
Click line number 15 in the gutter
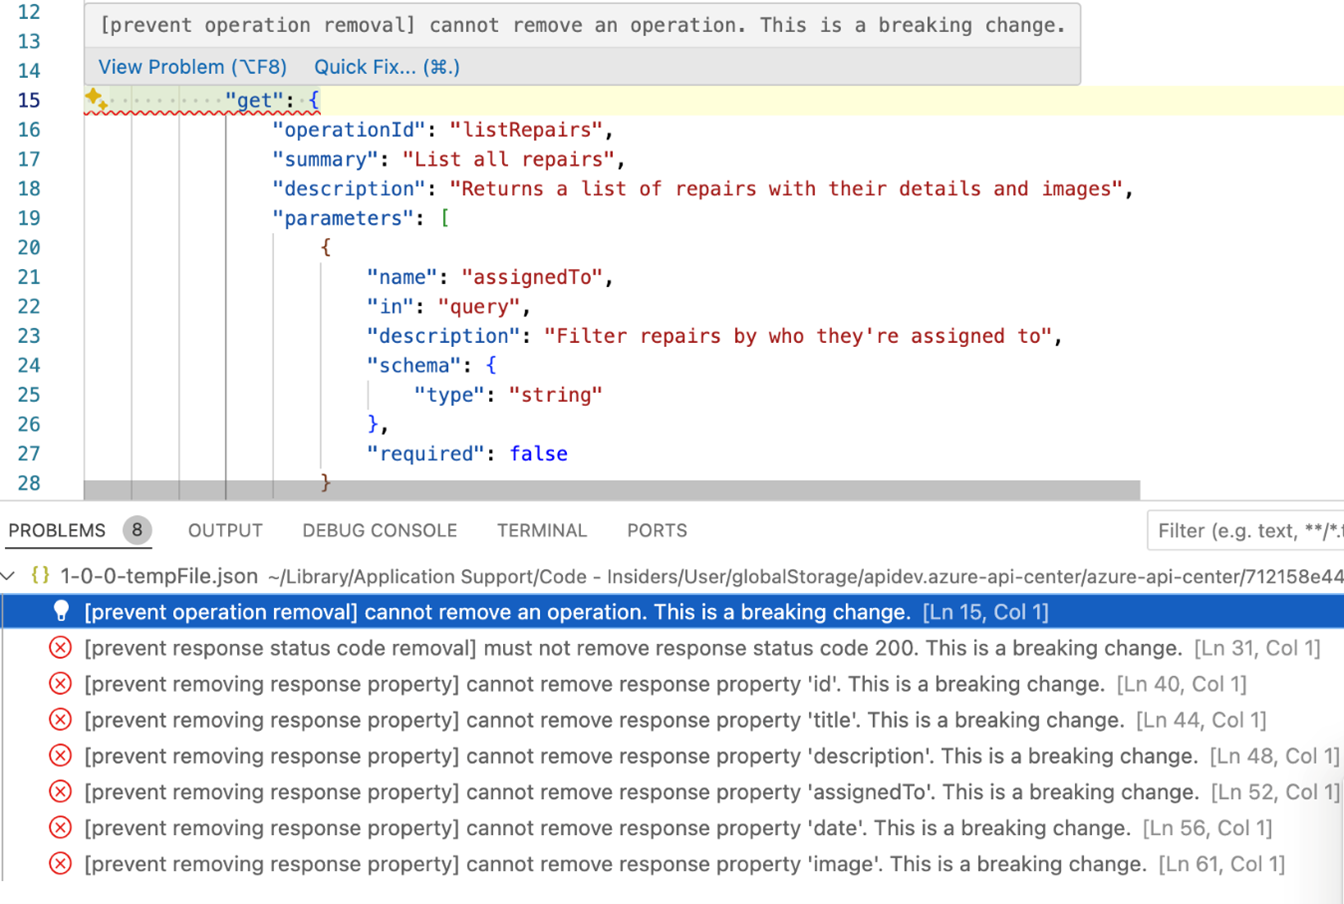(x=30, y=100)
